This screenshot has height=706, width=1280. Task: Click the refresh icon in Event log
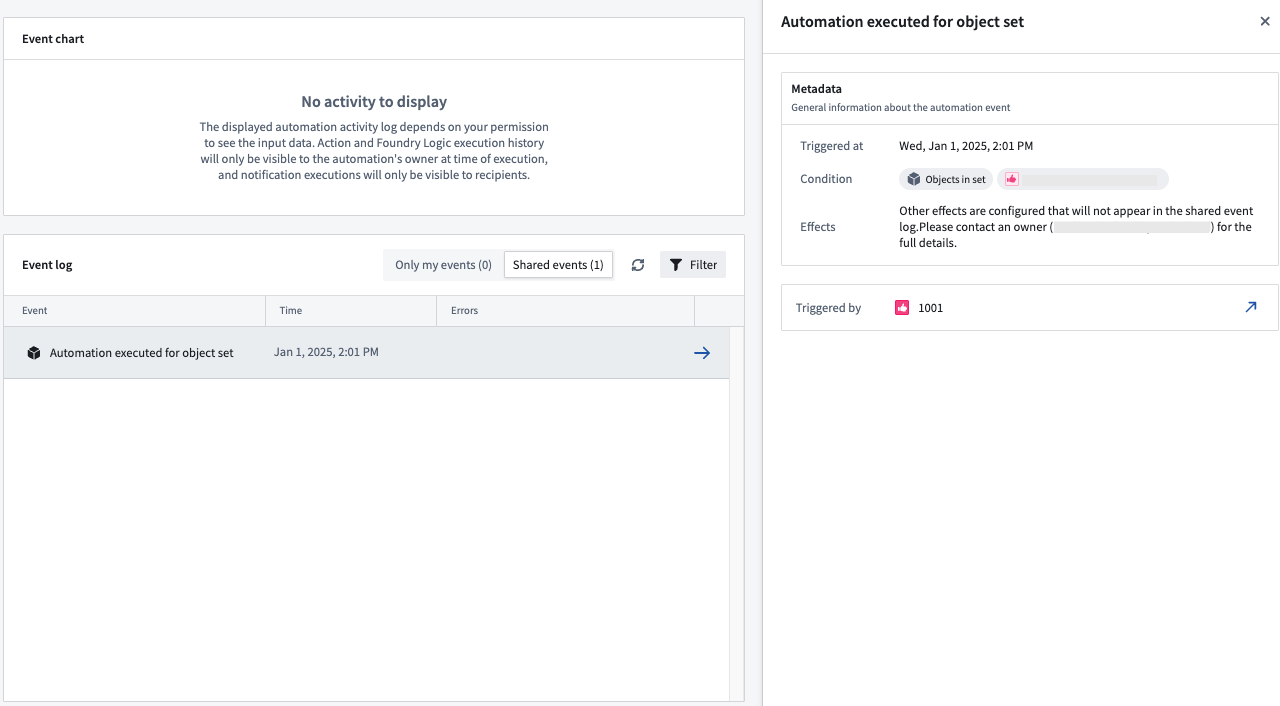tap(638, 265)
